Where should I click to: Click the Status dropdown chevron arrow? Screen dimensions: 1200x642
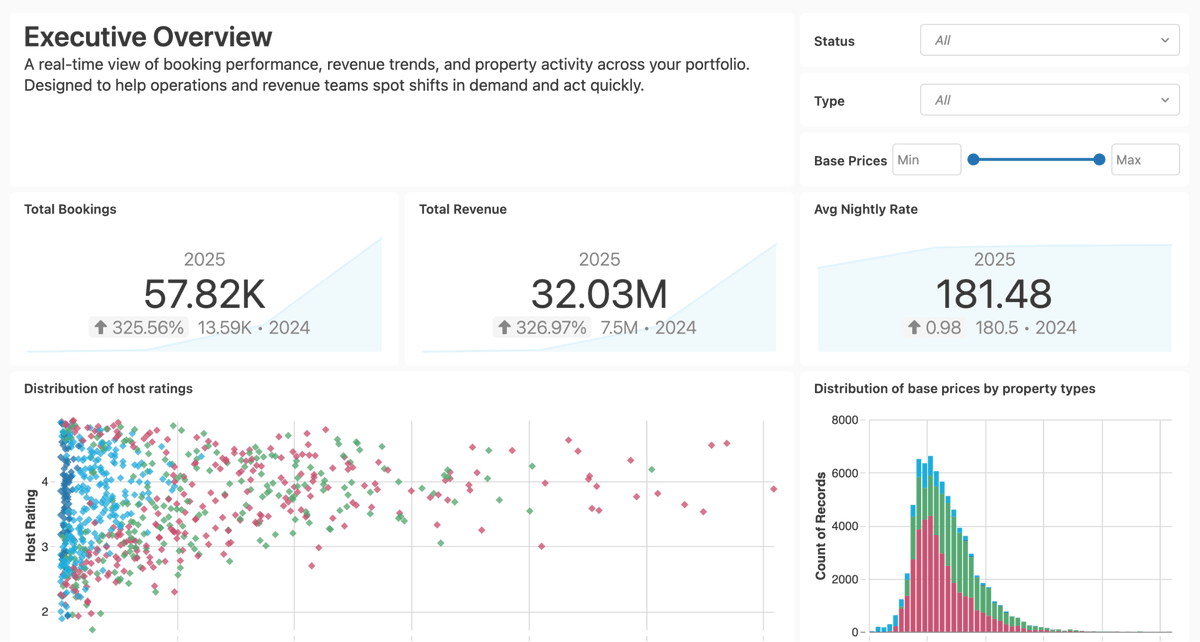(x=1165, y=41)
